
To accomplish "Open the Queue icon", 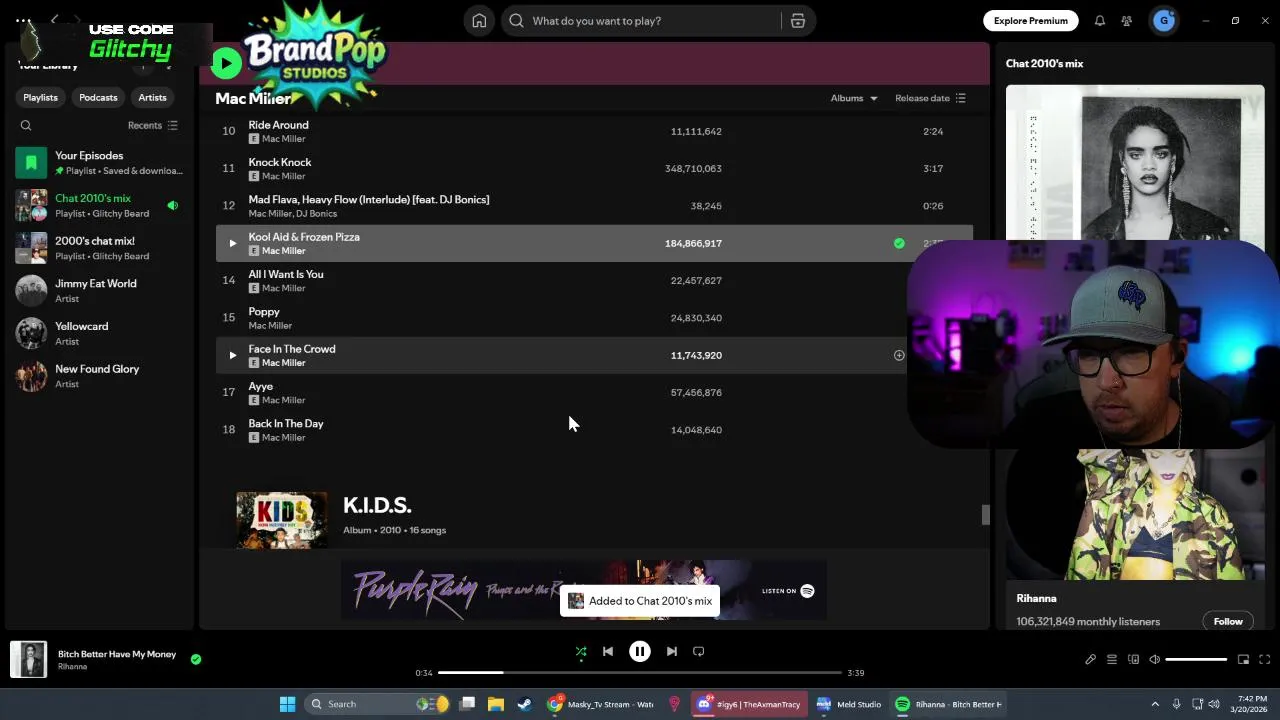I will pos(1112,660).
